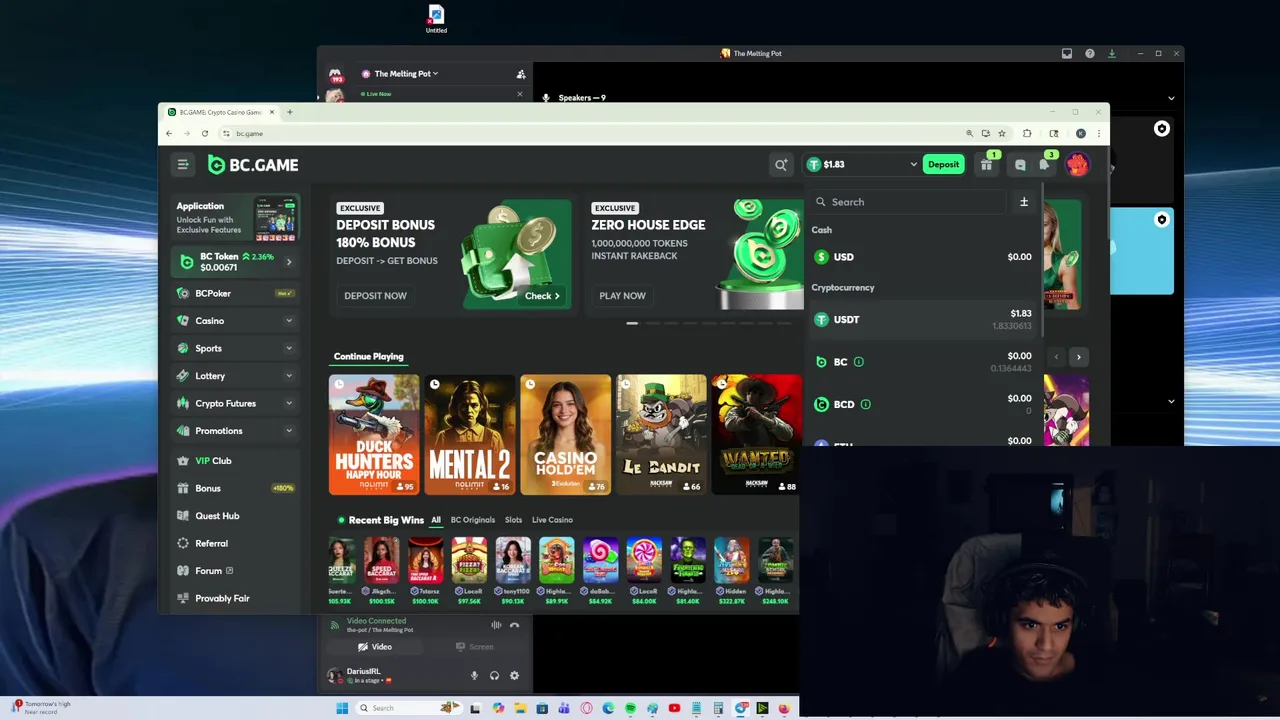Open Referral in sidebar
Image resolution: width=1280 pixels, height=720 pixels.
pyautogui.click(x=235, y=543)
